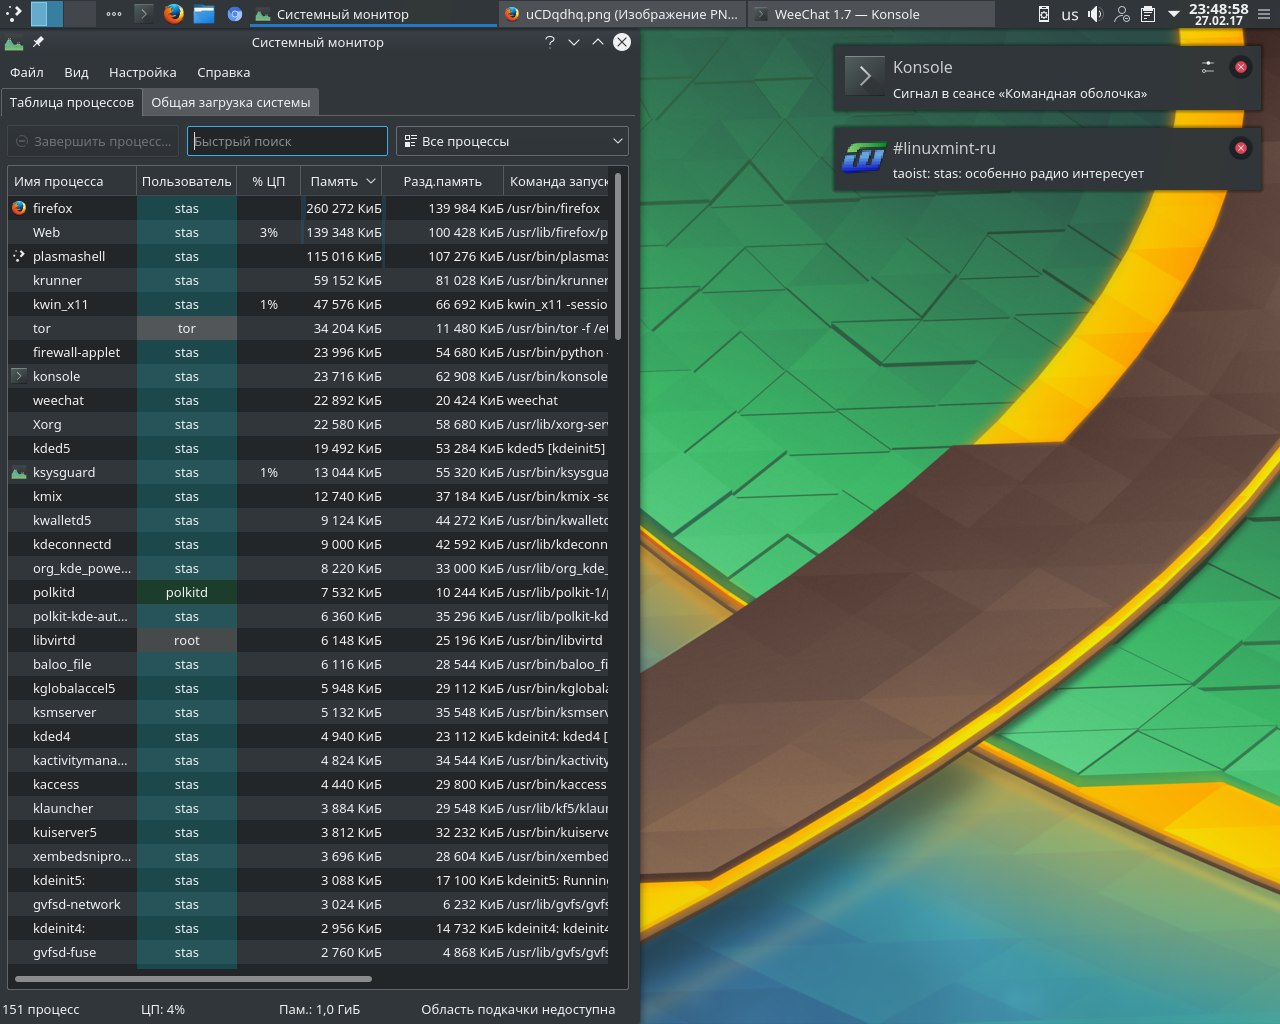Click the konsole process icon in the table
Viewport: 1280px width, 1024px height.
(18, 376)
